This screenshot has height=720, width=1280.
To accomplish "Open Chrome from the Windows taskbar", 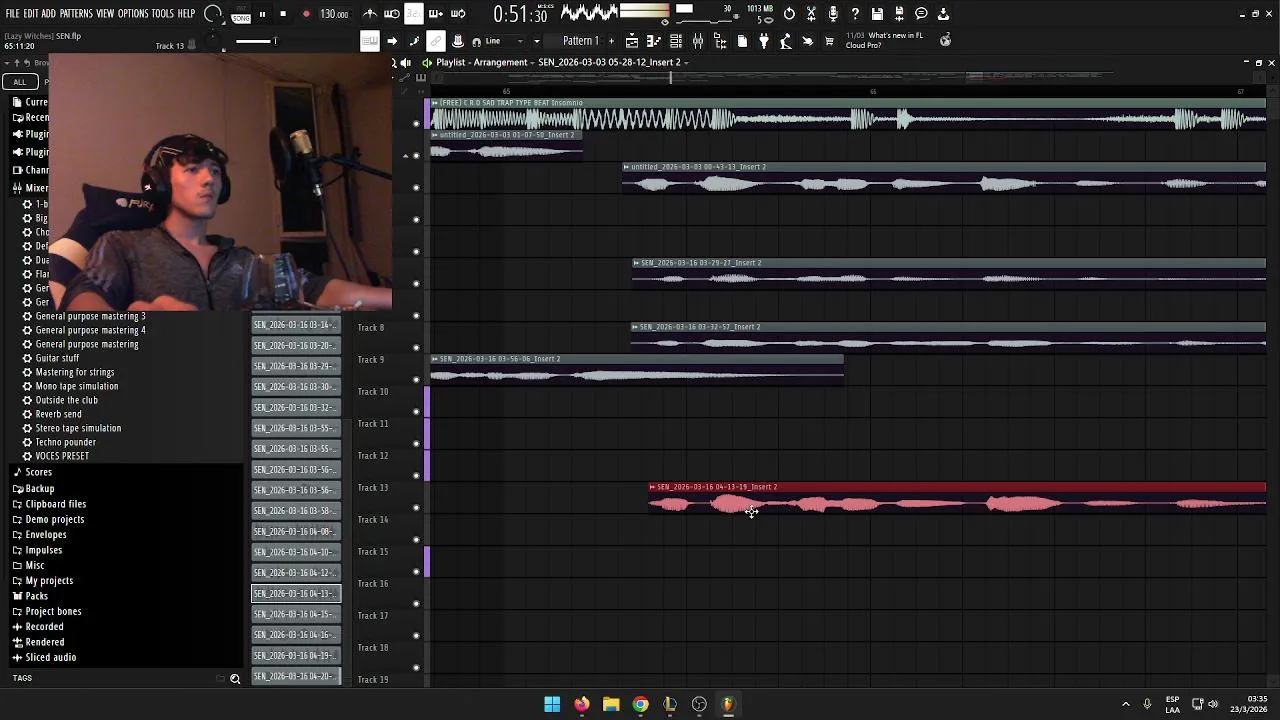I will [640, 704].
